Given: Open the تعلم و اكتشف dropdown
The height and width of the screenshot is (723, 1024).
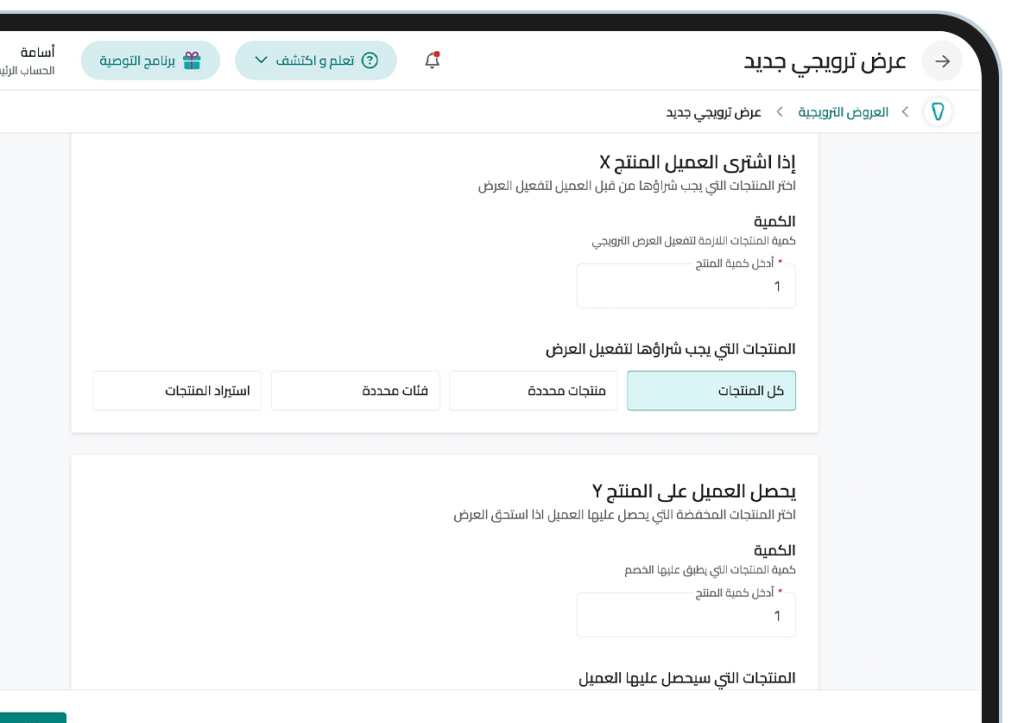Looking at the screenshot, I should click(x=316, y=61).
